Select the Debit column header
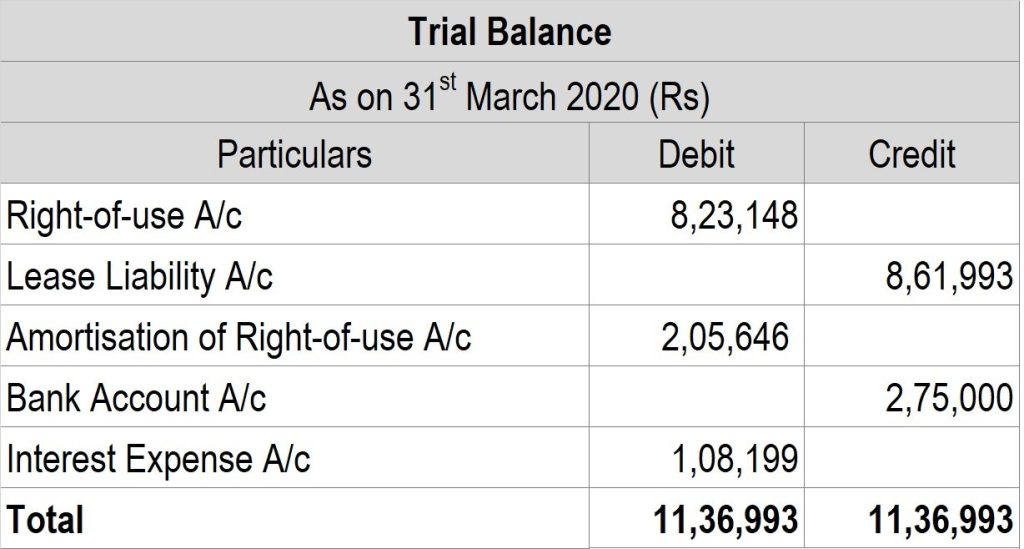 [x=696, y=154]
